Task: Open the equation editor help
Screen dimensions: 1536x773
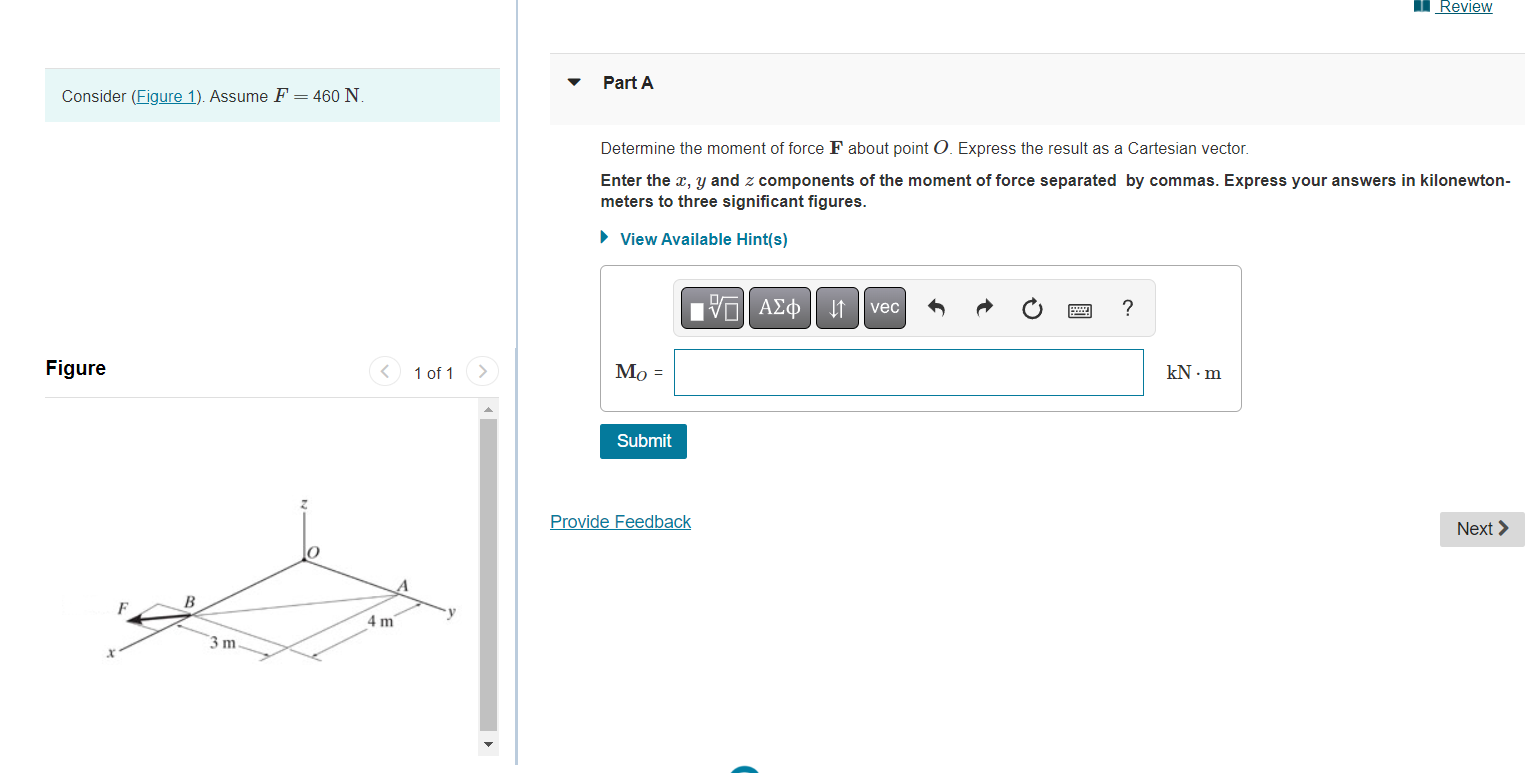Action: pyautogui.click(x=1127, y=308)
